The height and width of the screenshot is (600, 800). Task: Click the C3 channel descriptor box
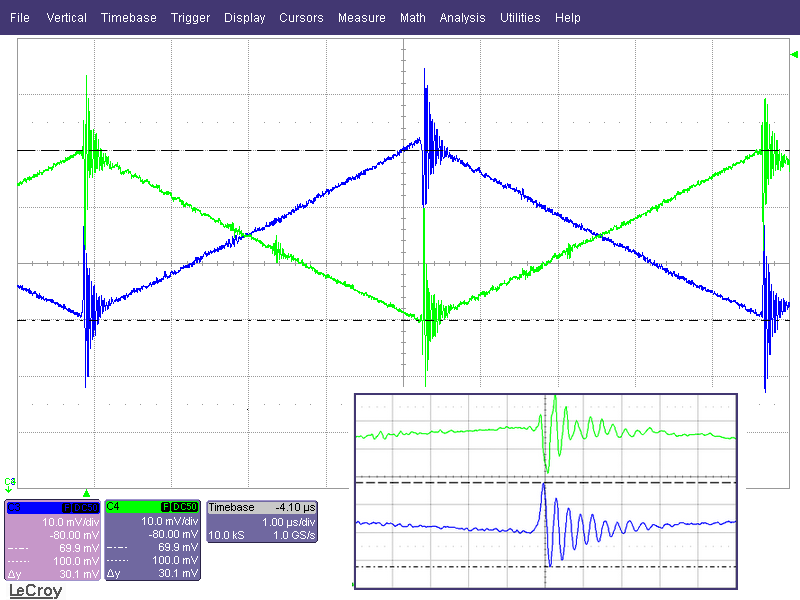click(x=52, y=540)
